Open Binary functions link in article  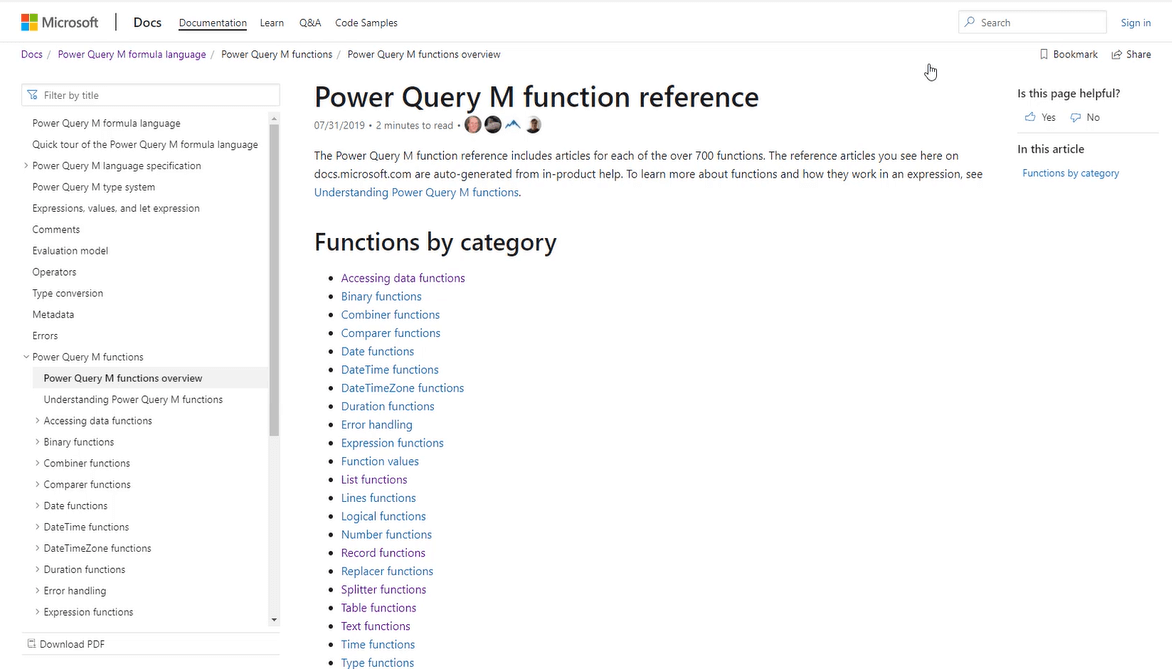381,296
